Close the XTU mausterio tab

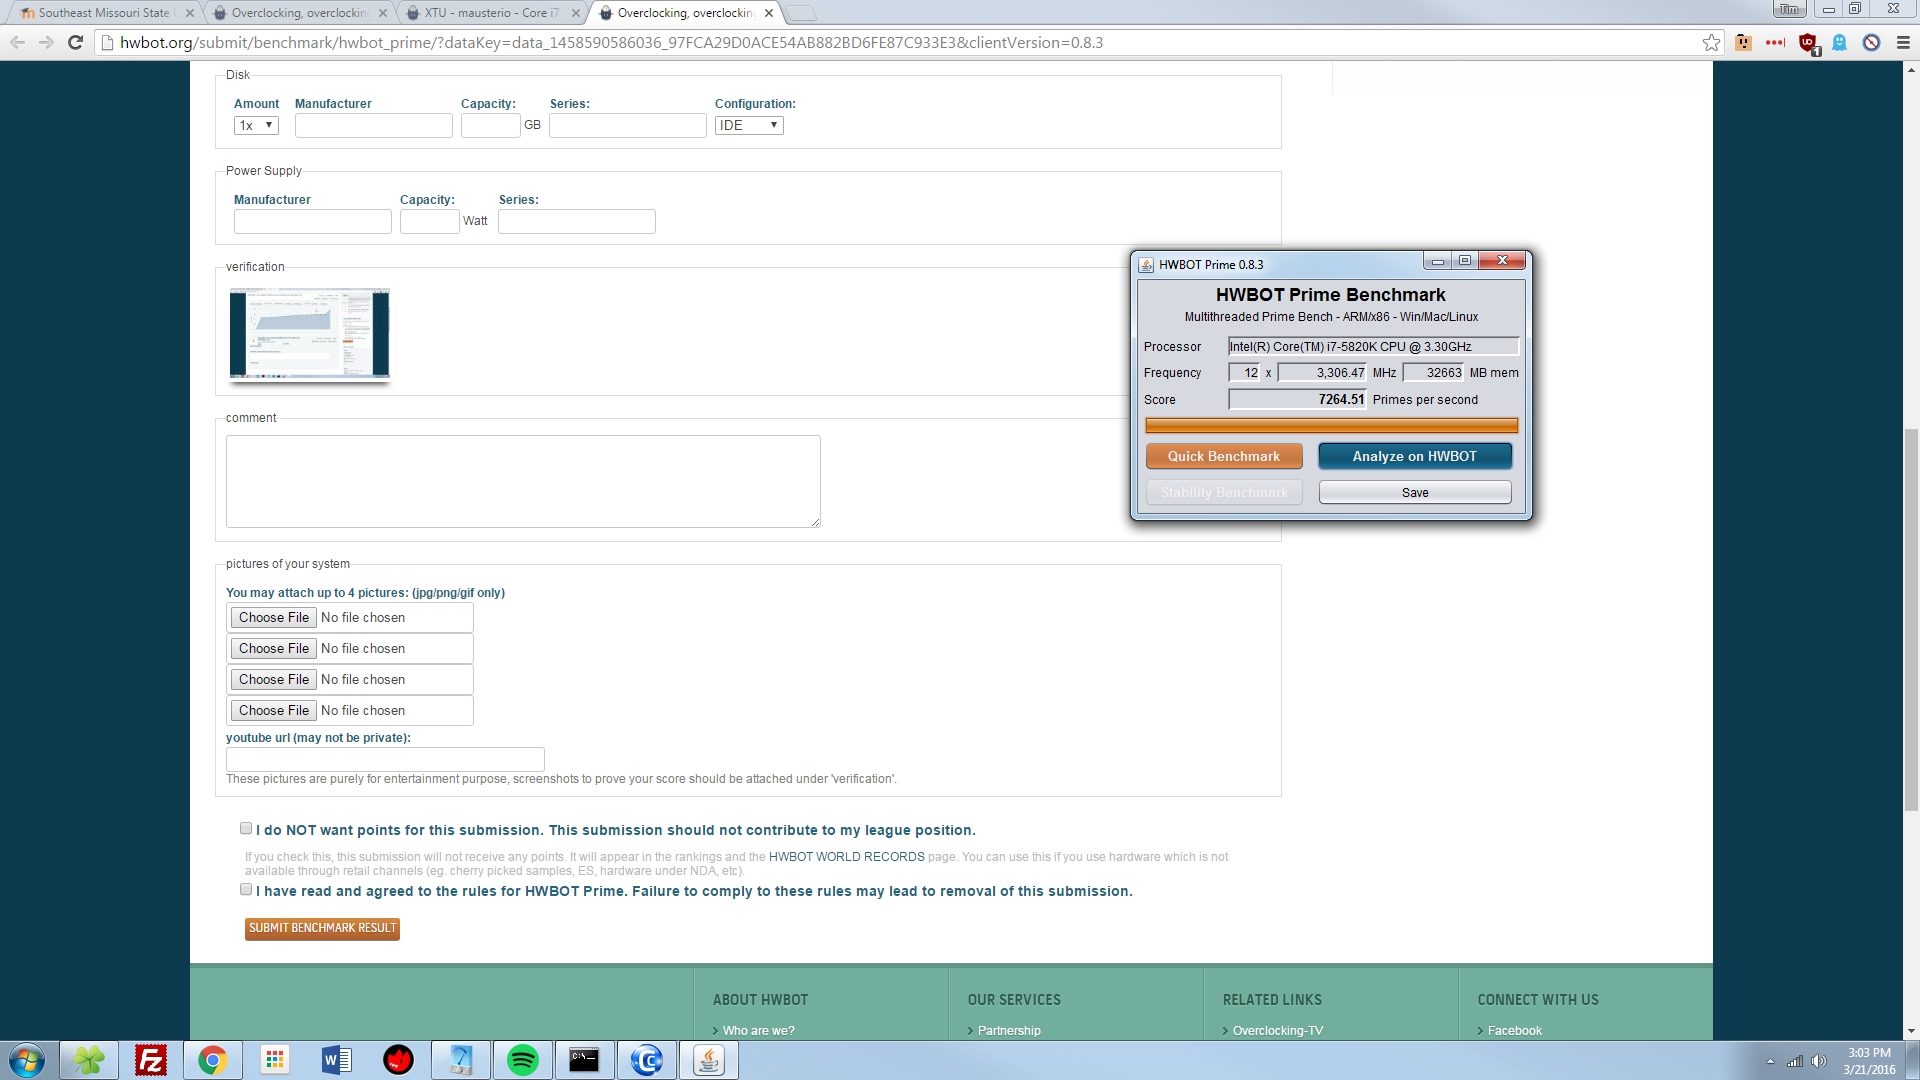(575, 13)
